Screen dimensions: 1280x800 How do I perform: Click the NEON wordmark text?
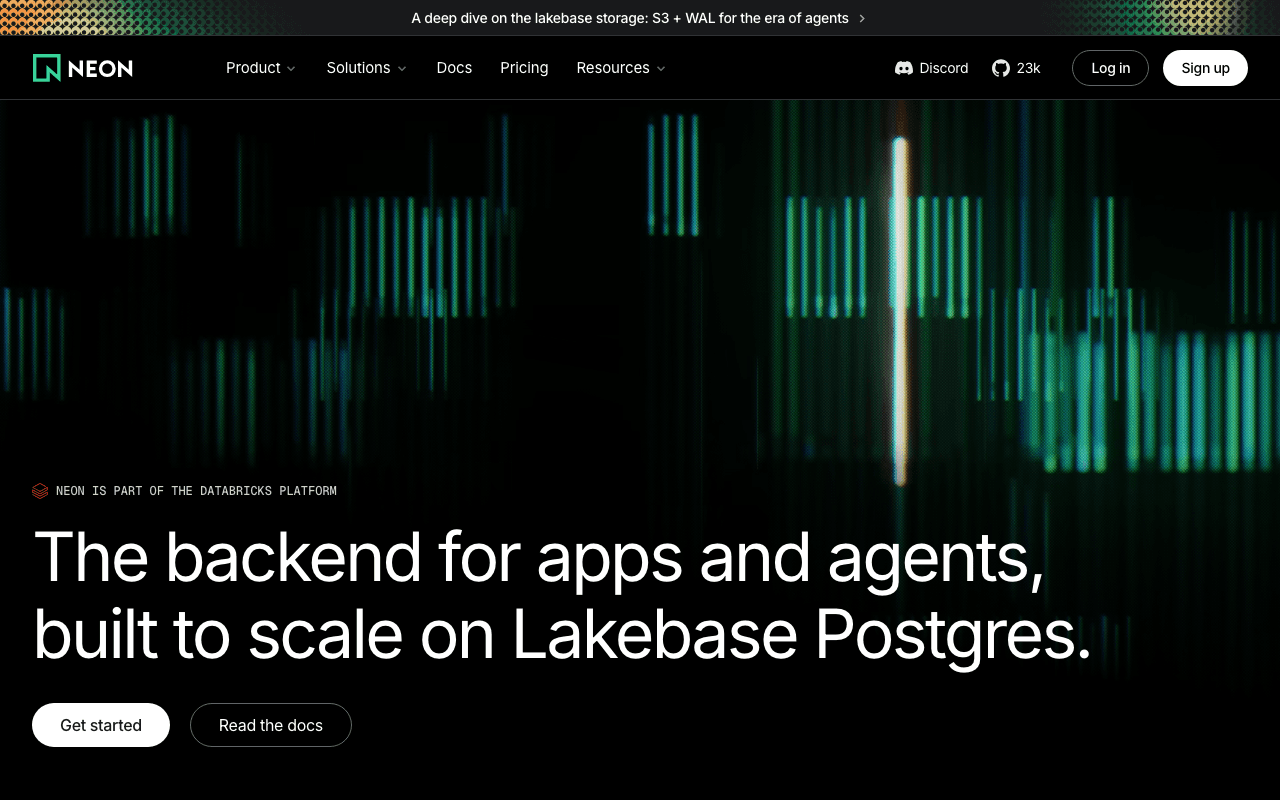point(100,68)
